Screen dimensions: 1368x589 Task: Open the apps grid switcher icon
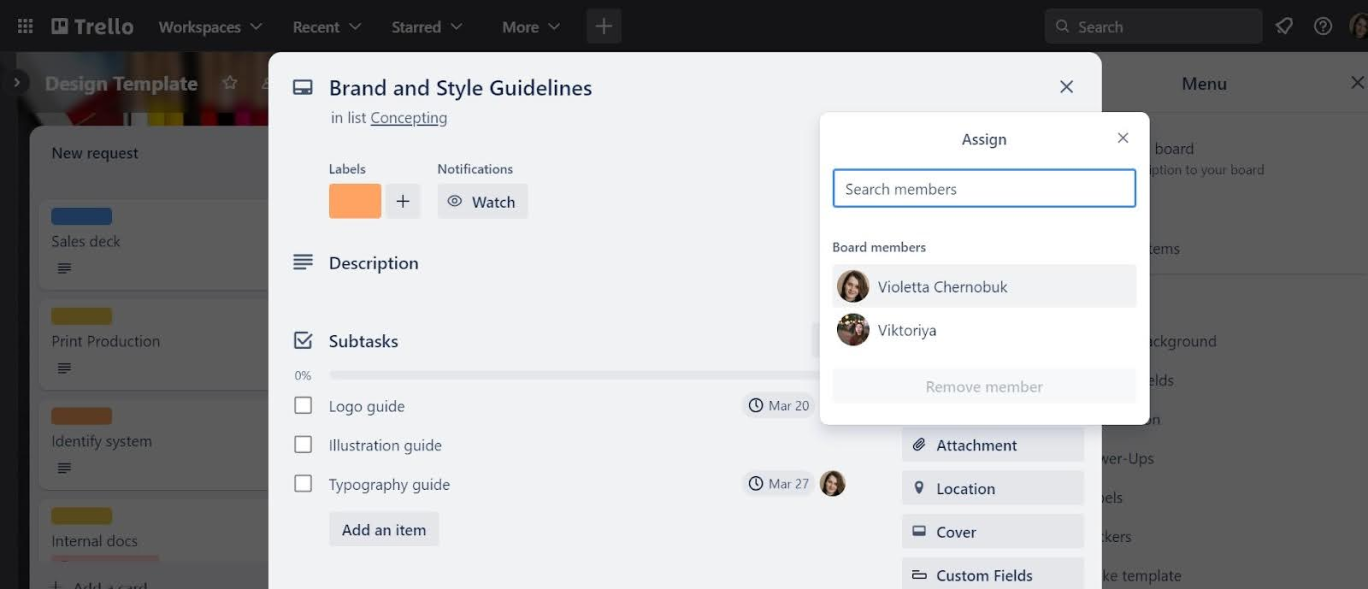coord(25,27)
